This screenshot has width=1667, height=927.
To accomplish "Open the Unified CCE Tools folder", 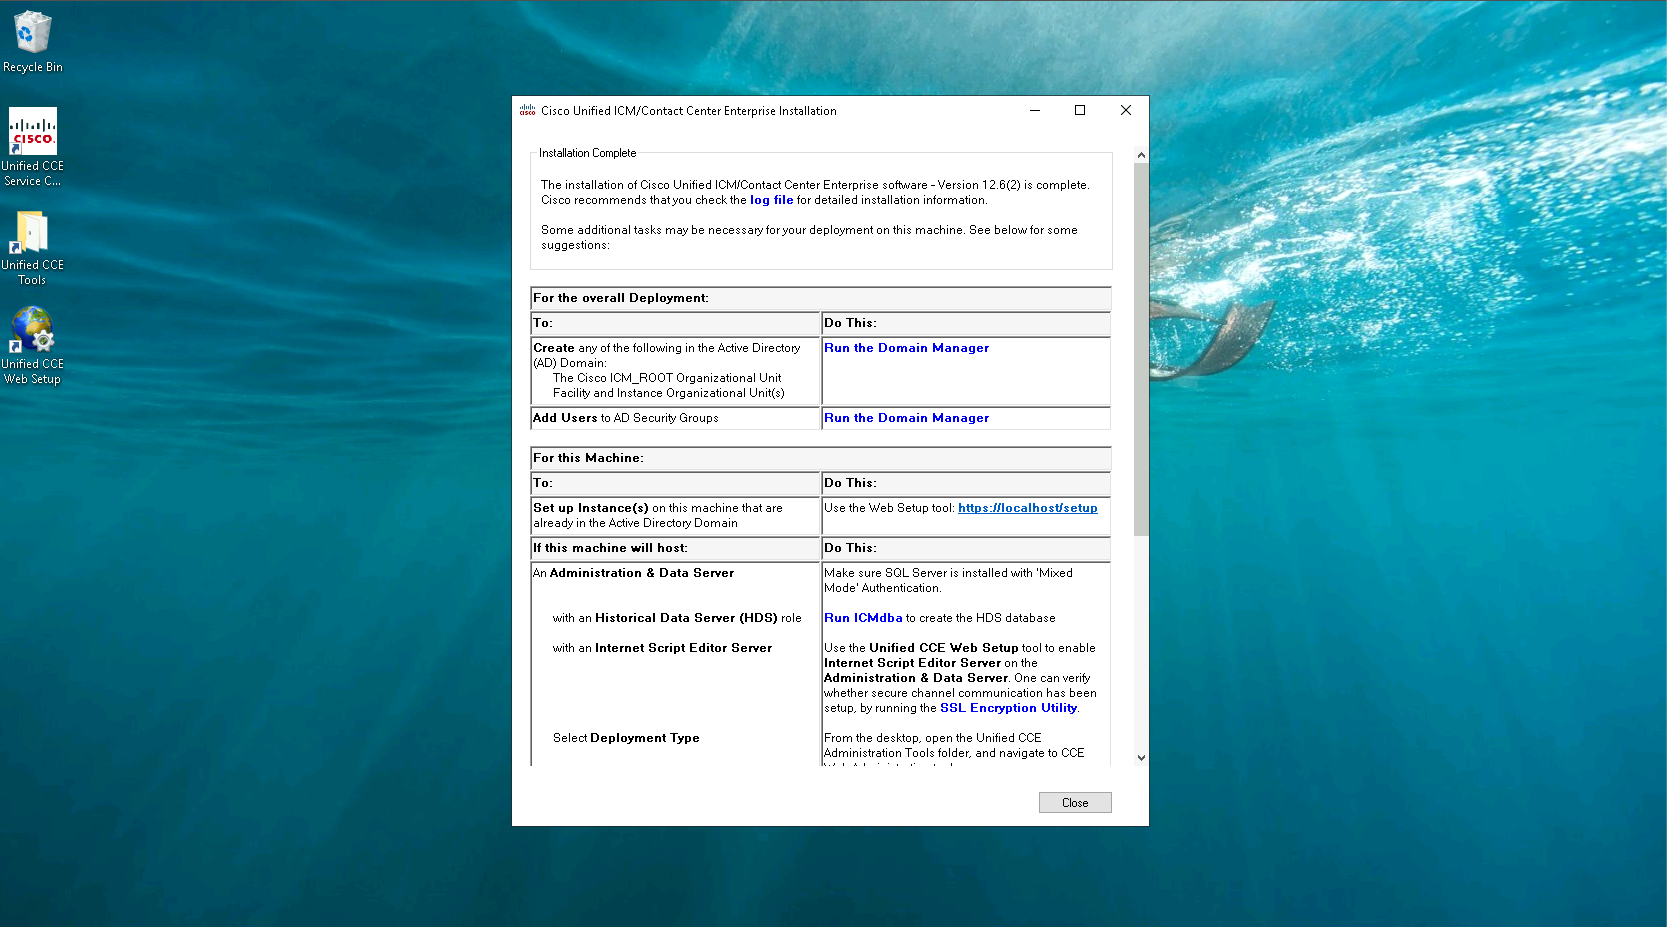I will point(32,233).
